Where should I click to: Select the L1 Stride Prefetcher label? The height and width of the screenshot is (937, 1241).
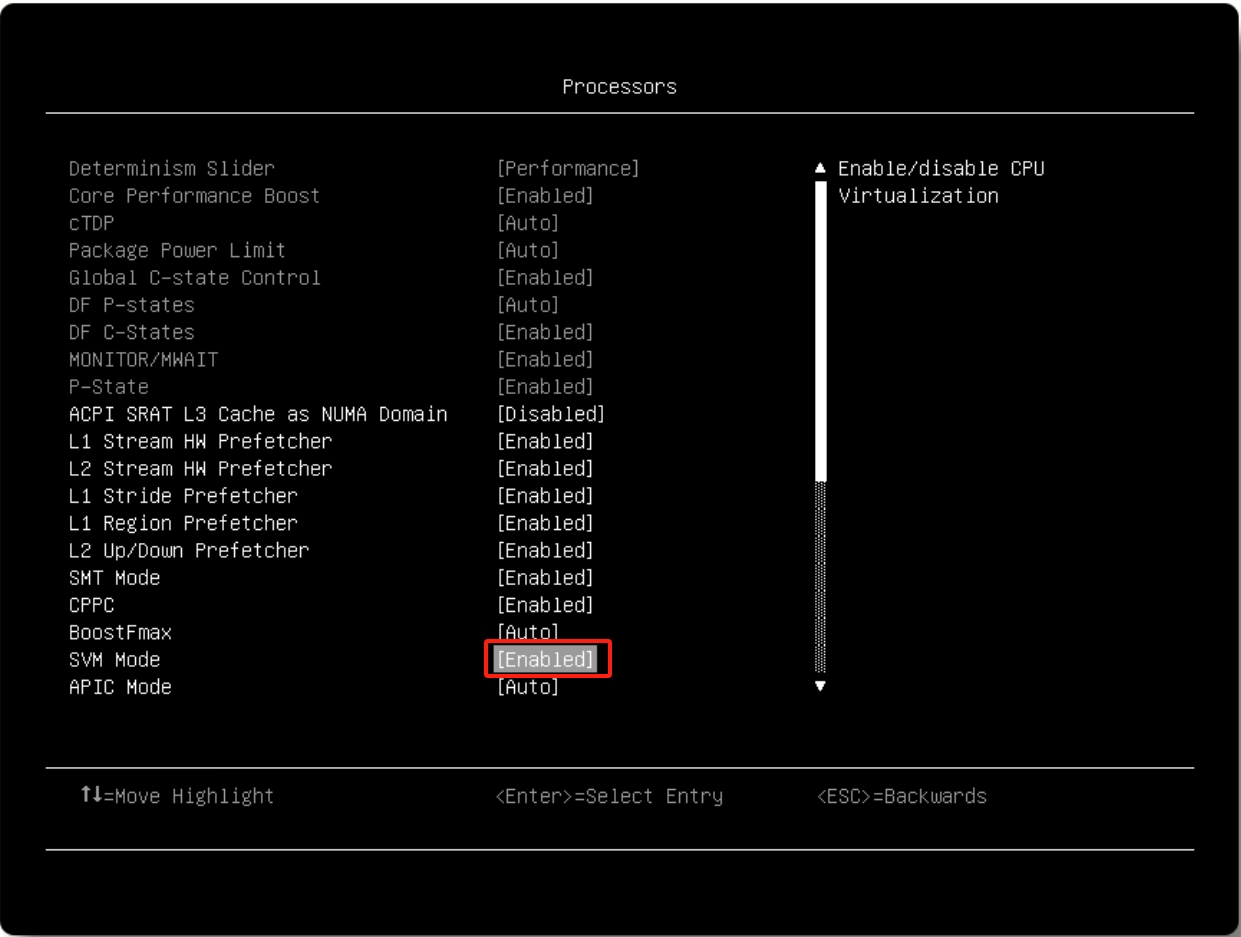(183, 496)
